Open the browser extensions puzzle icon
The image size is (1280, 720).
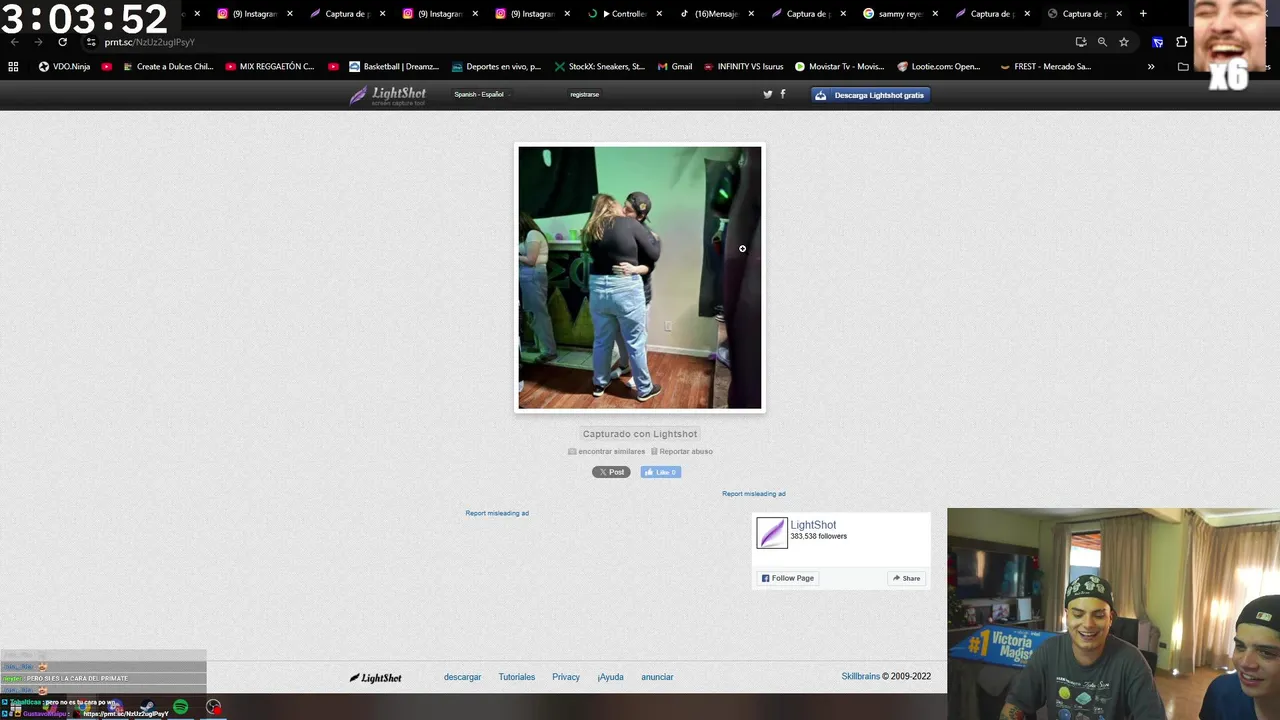pos(1182,42)
